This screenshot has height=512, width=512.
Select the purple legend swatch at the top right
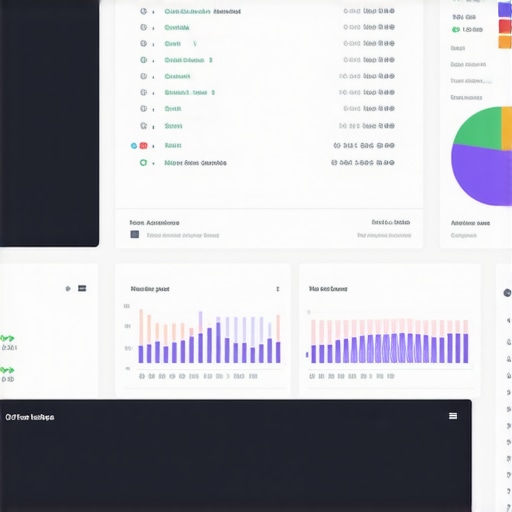[x=505, y=9]
